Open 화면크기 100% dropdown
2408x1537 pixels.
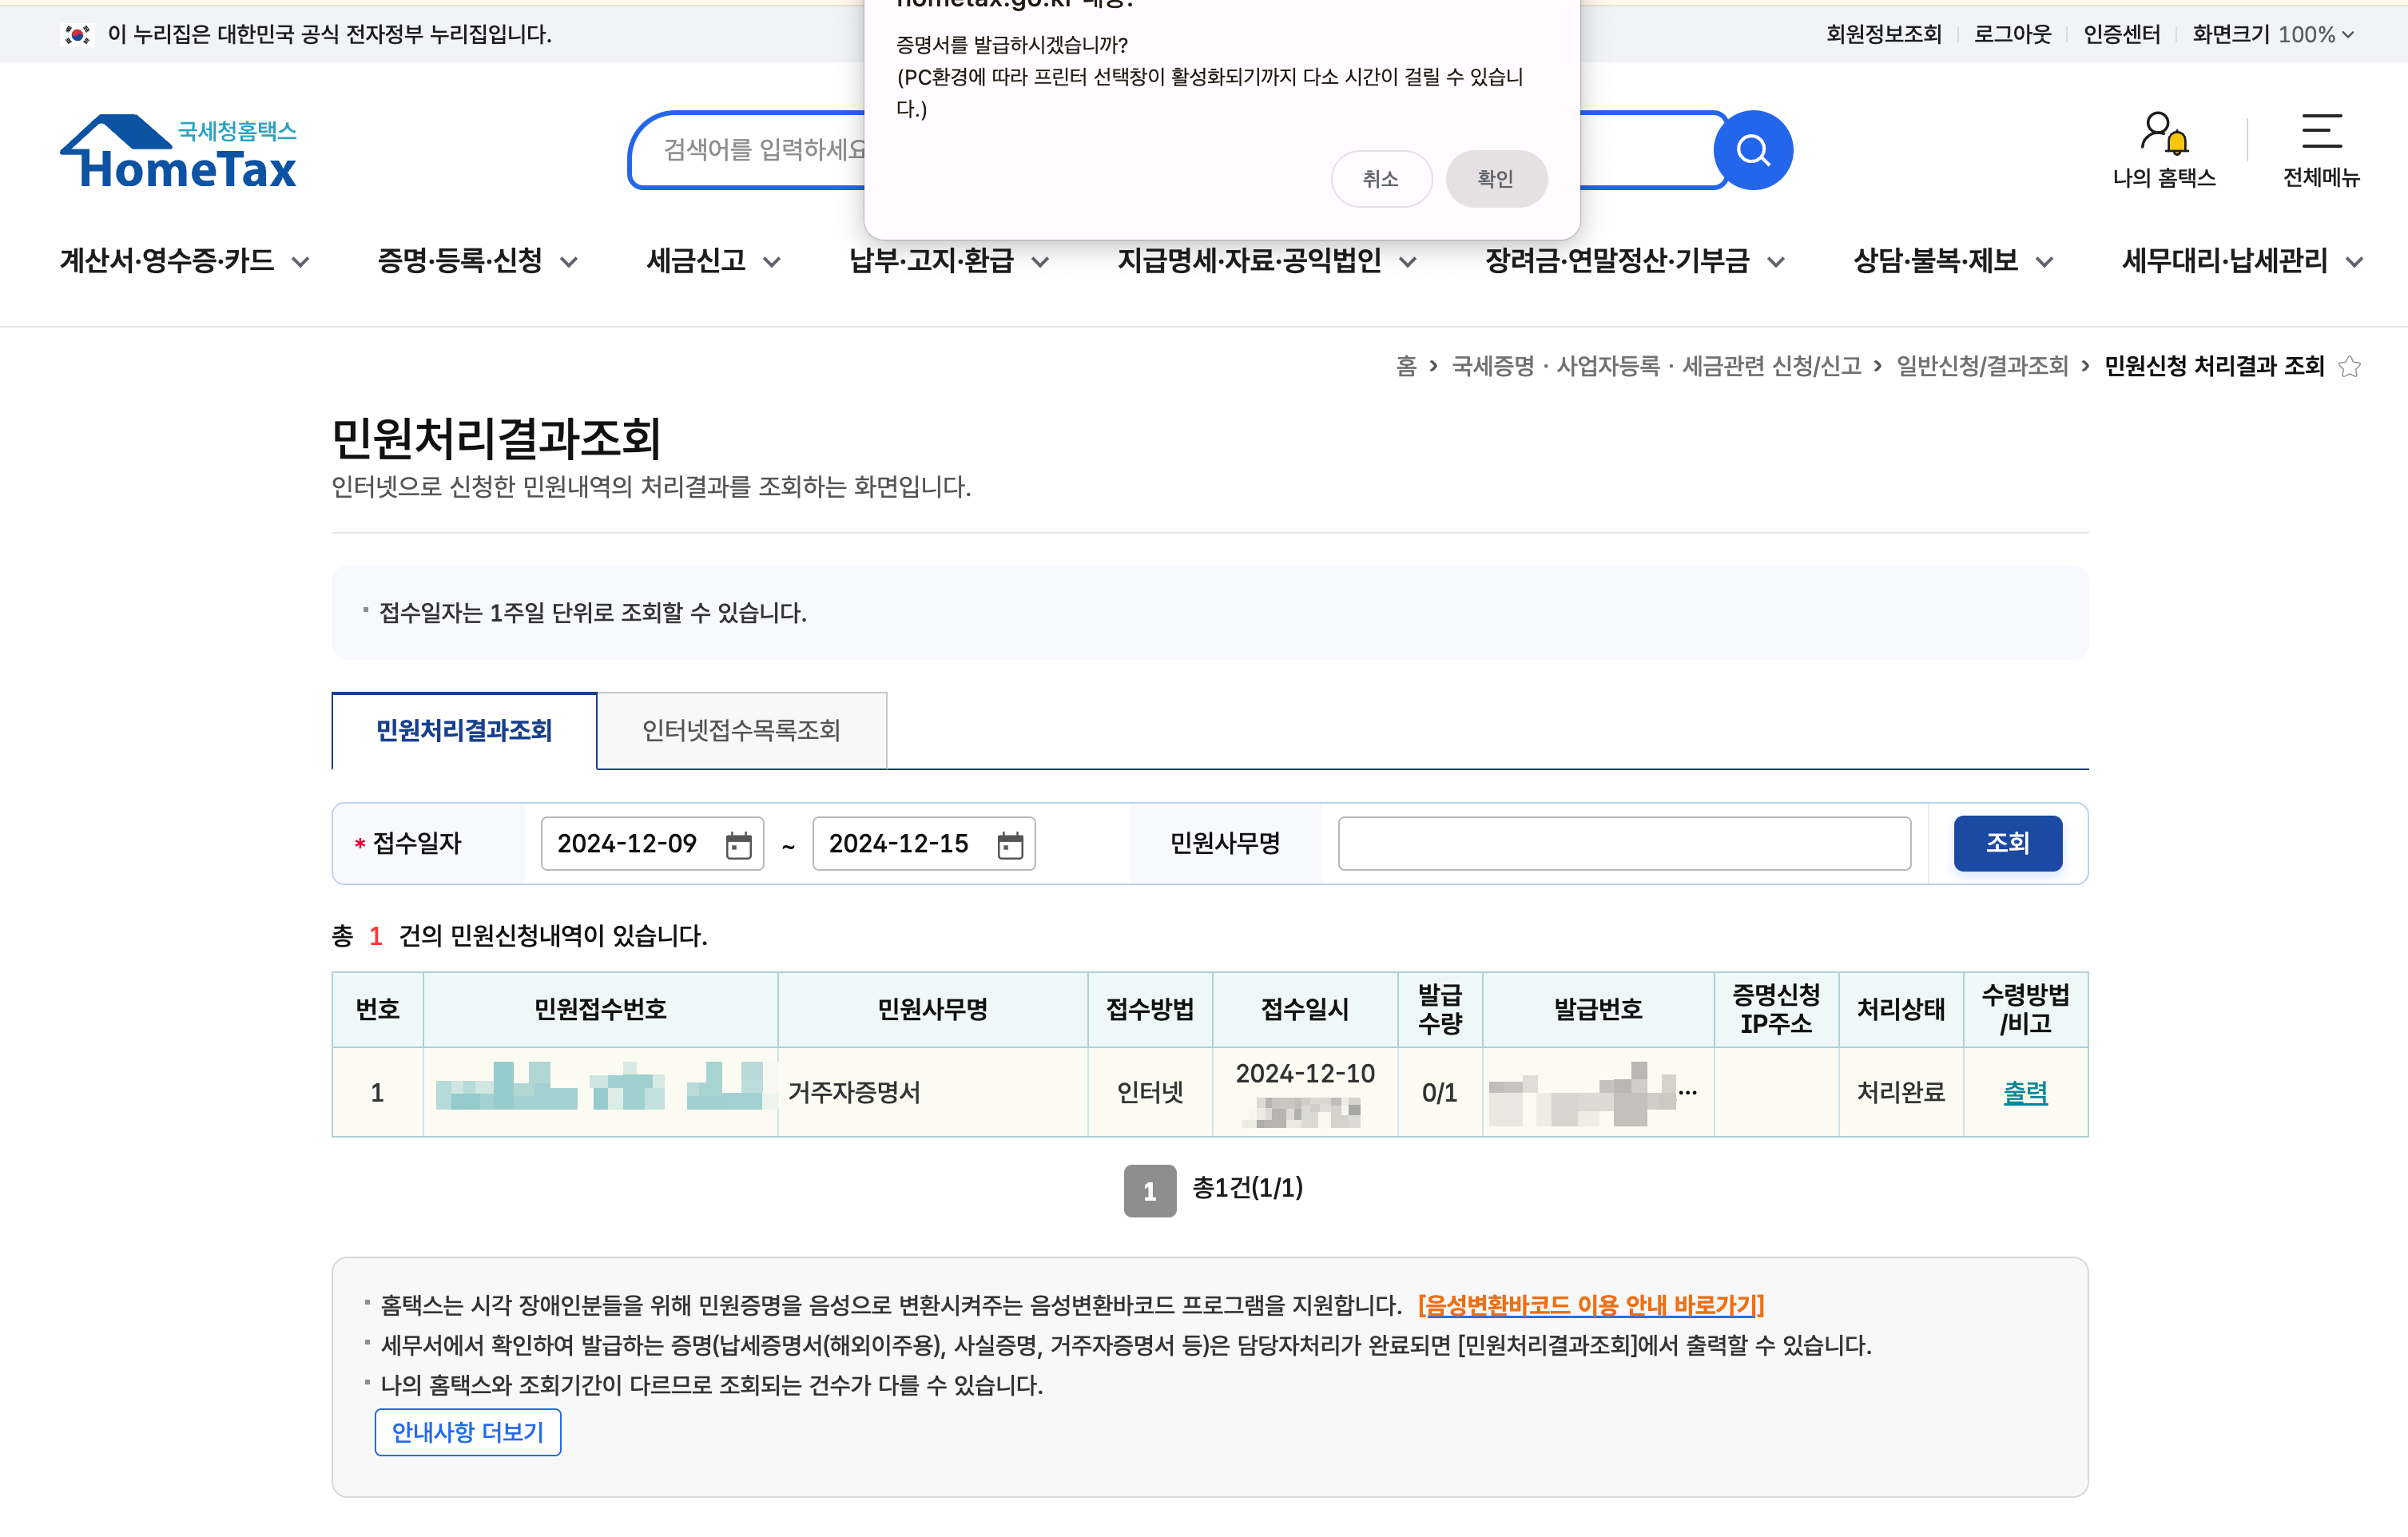pos(2272,35)
